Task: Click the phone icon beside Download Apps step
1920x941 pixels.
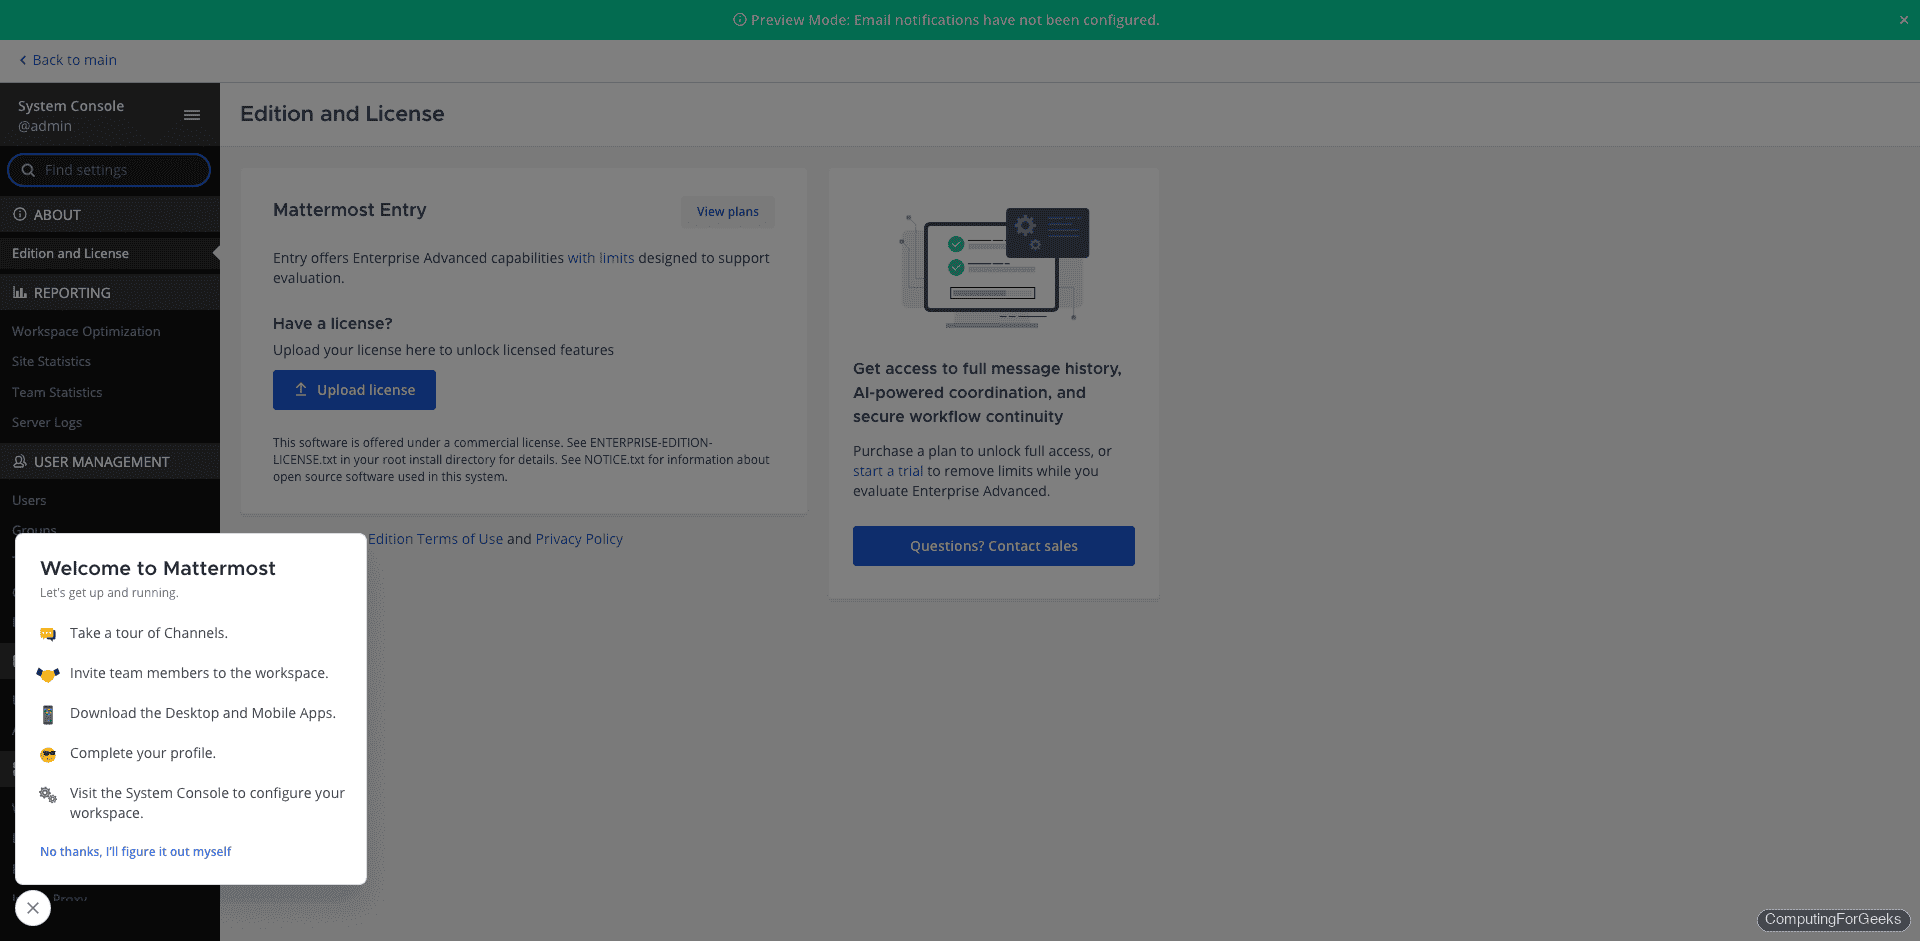Action: coord(47,713)
